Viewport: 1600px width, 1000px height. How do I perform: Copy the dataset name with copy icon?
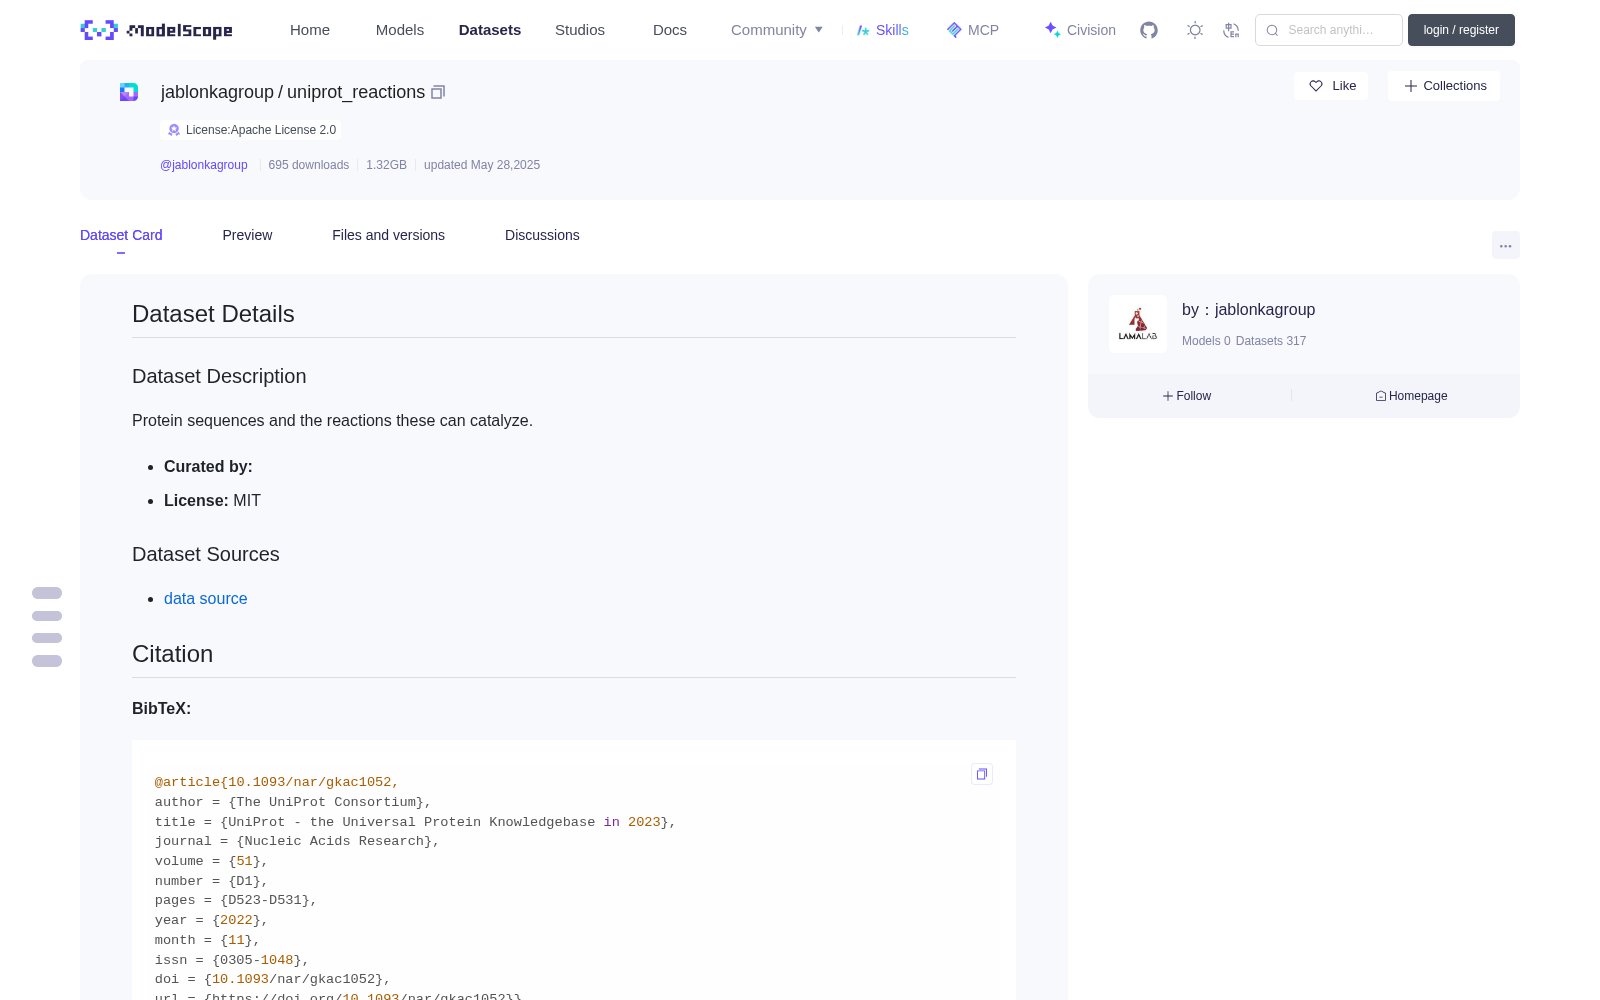(438, 92)
